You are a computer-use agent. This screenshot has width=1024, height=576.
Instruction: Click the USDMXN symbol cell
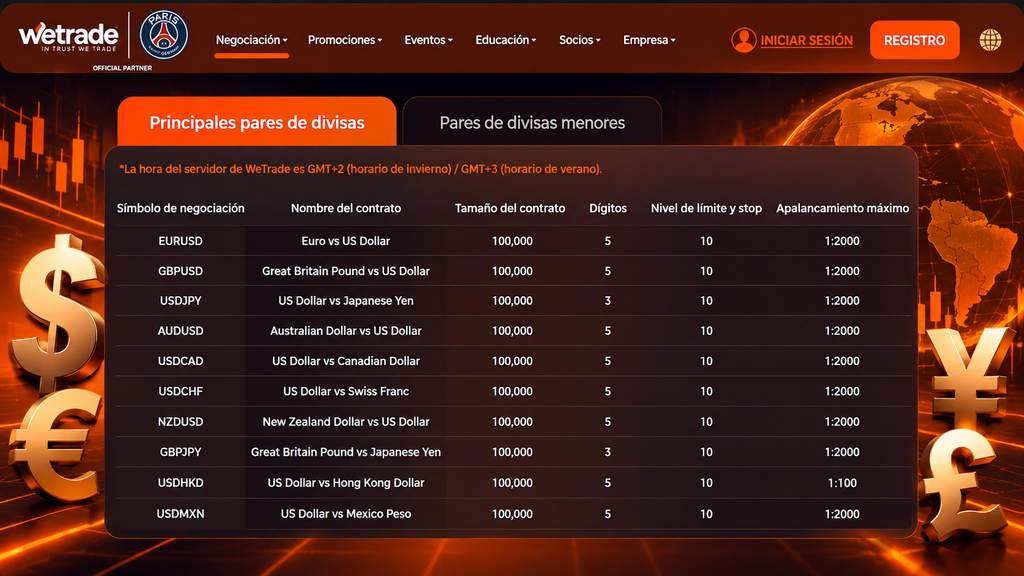tap(180, 514)
